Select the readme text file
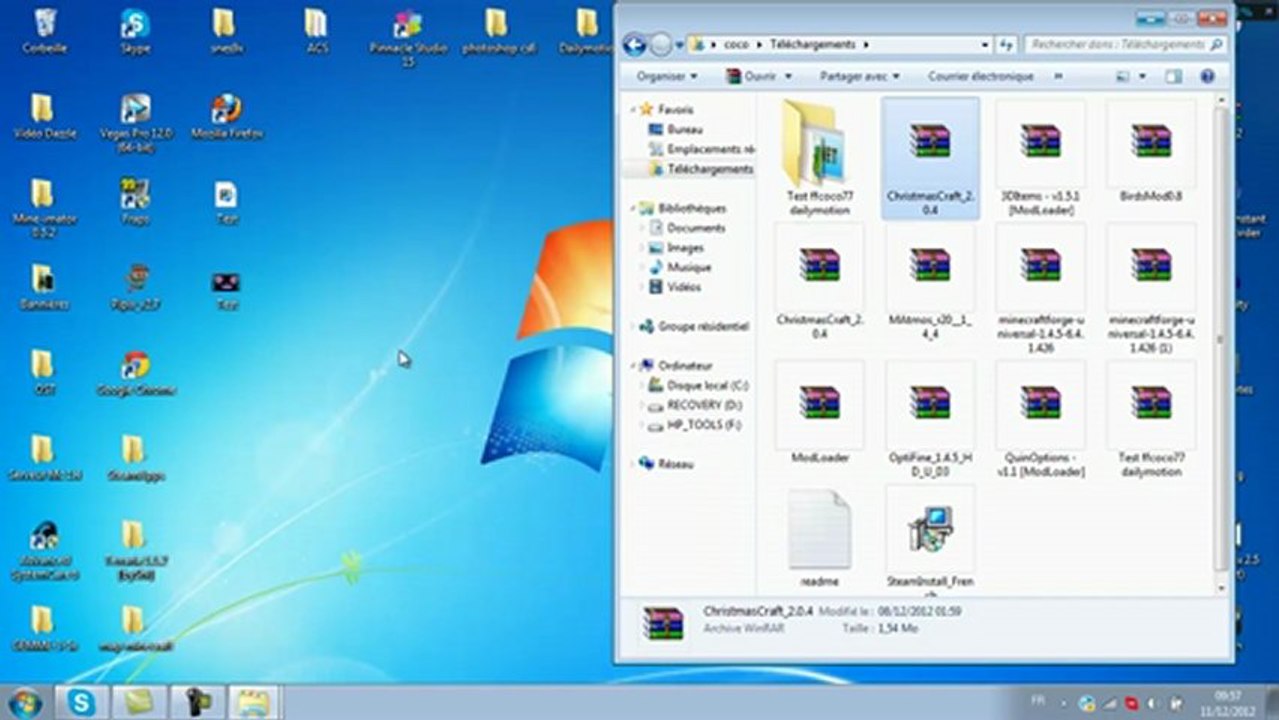The width and height of the screenshot is (1279, 720). point(819,539)
